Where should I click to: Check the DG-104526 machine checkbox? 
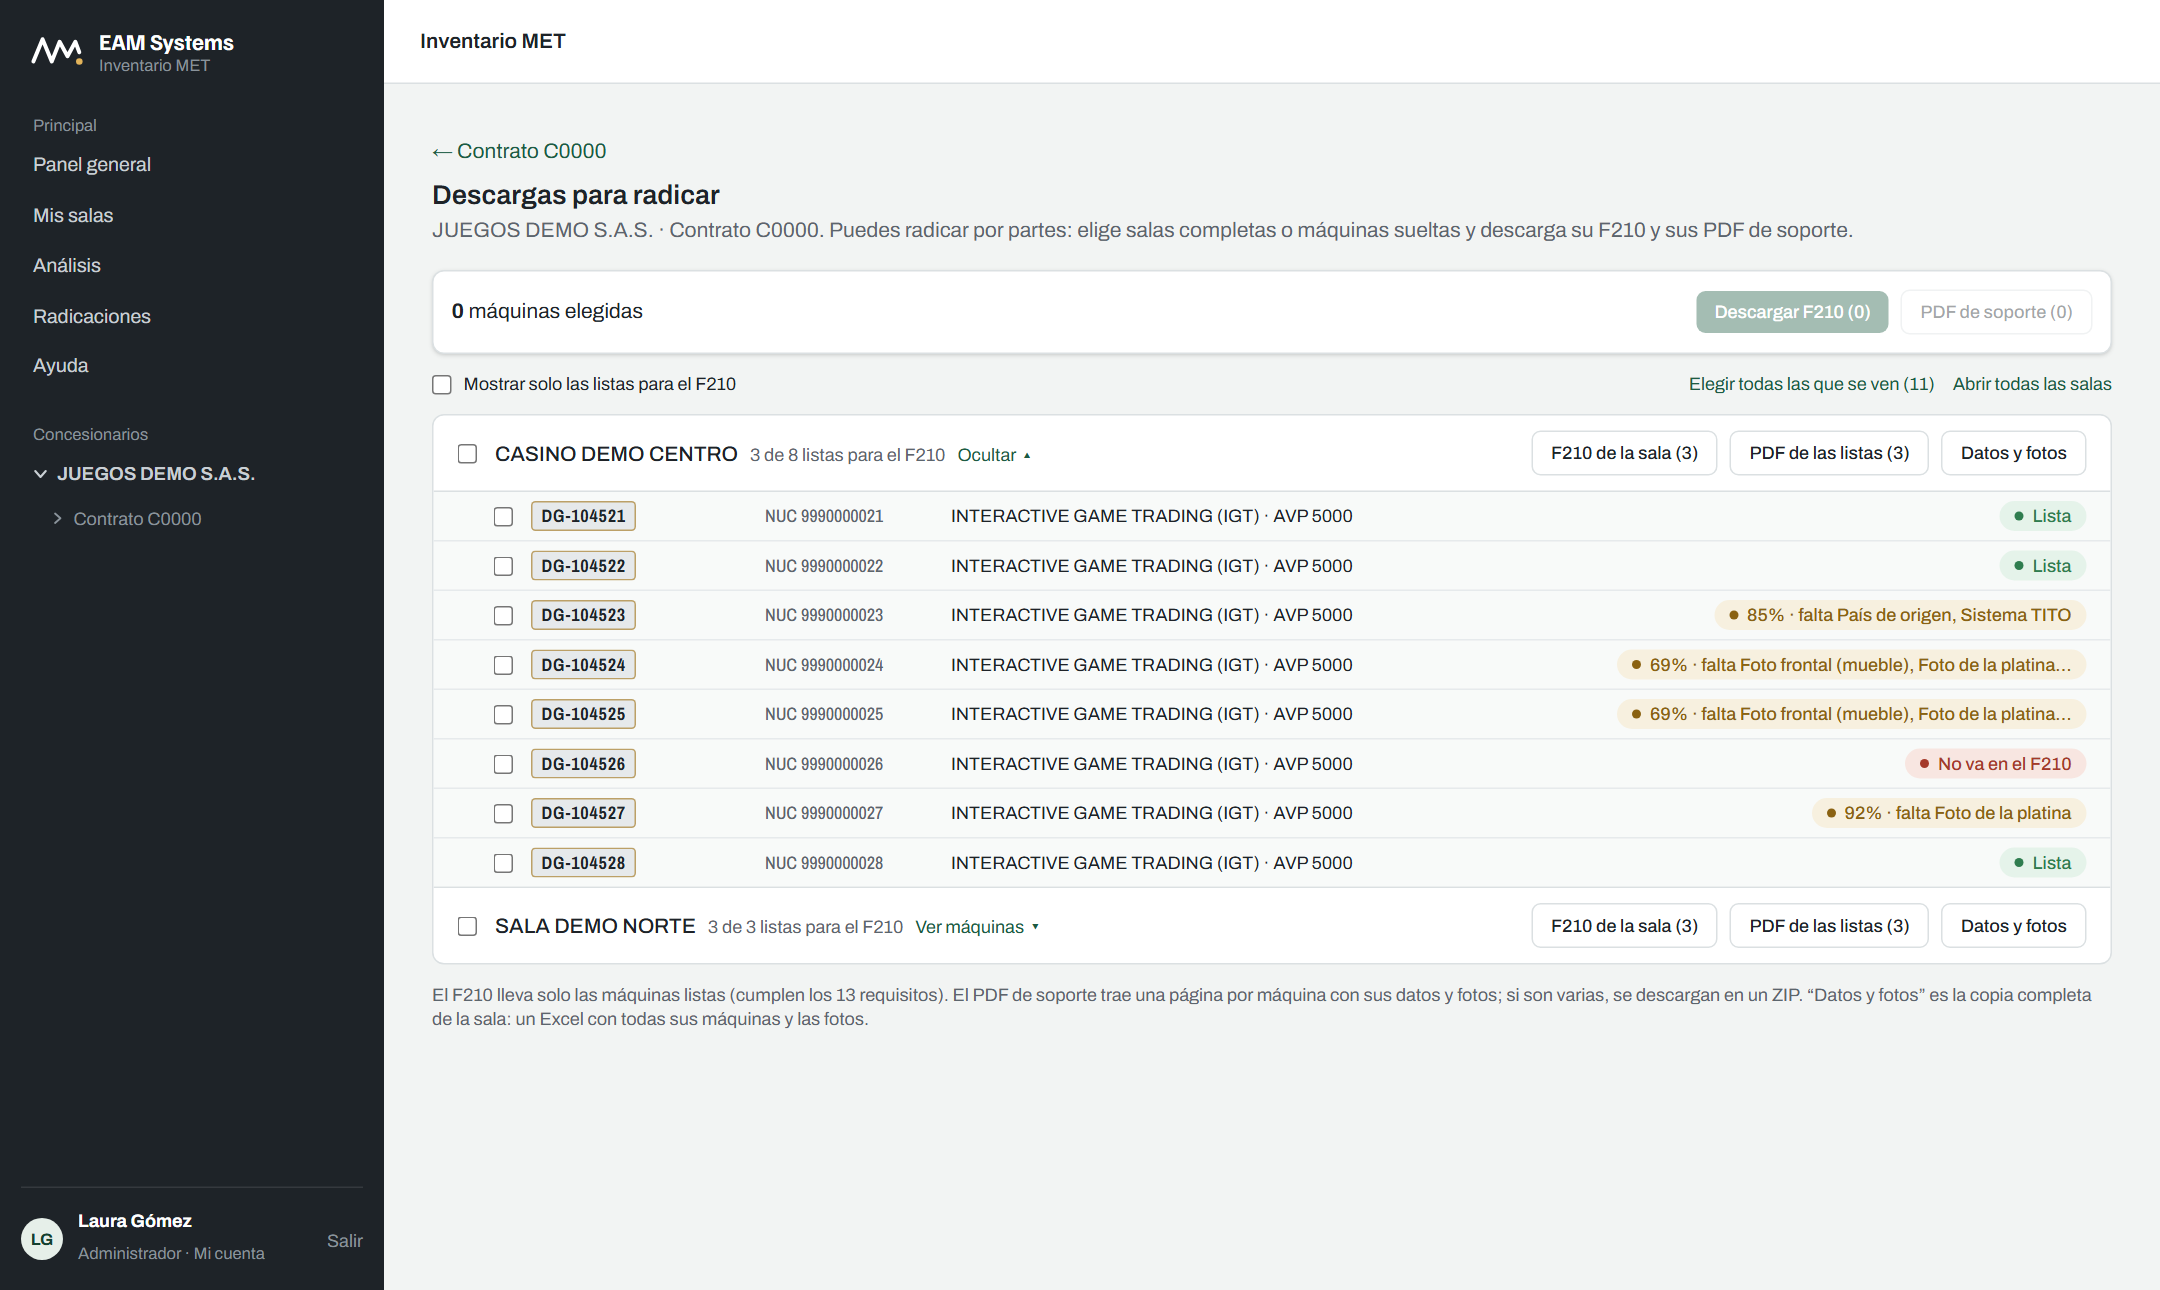point(503,764)
